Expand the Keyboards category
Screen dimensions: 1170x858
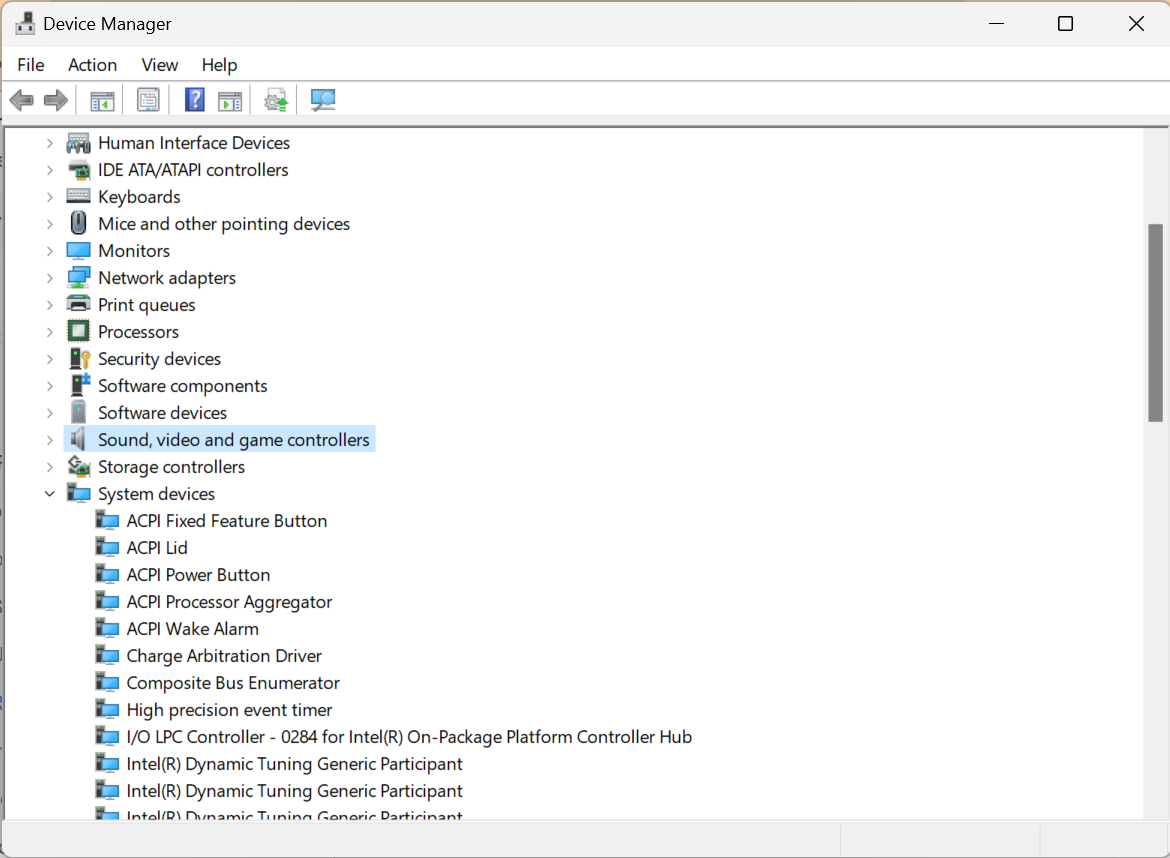49,196
